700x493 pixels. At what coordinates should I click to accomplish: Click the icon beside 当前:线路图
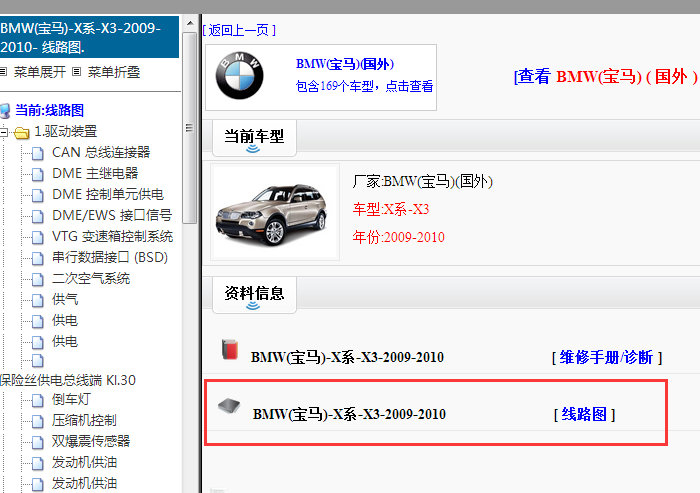click(x=5, y=111)
